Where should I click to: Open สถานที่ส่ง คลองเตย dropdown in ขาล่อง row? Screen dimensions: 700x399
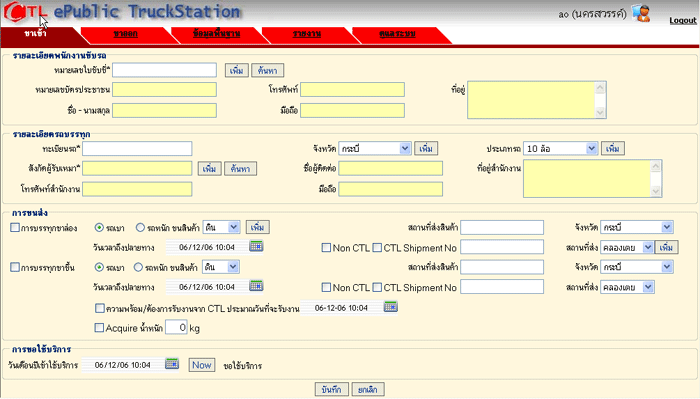(x=627, y=247)
